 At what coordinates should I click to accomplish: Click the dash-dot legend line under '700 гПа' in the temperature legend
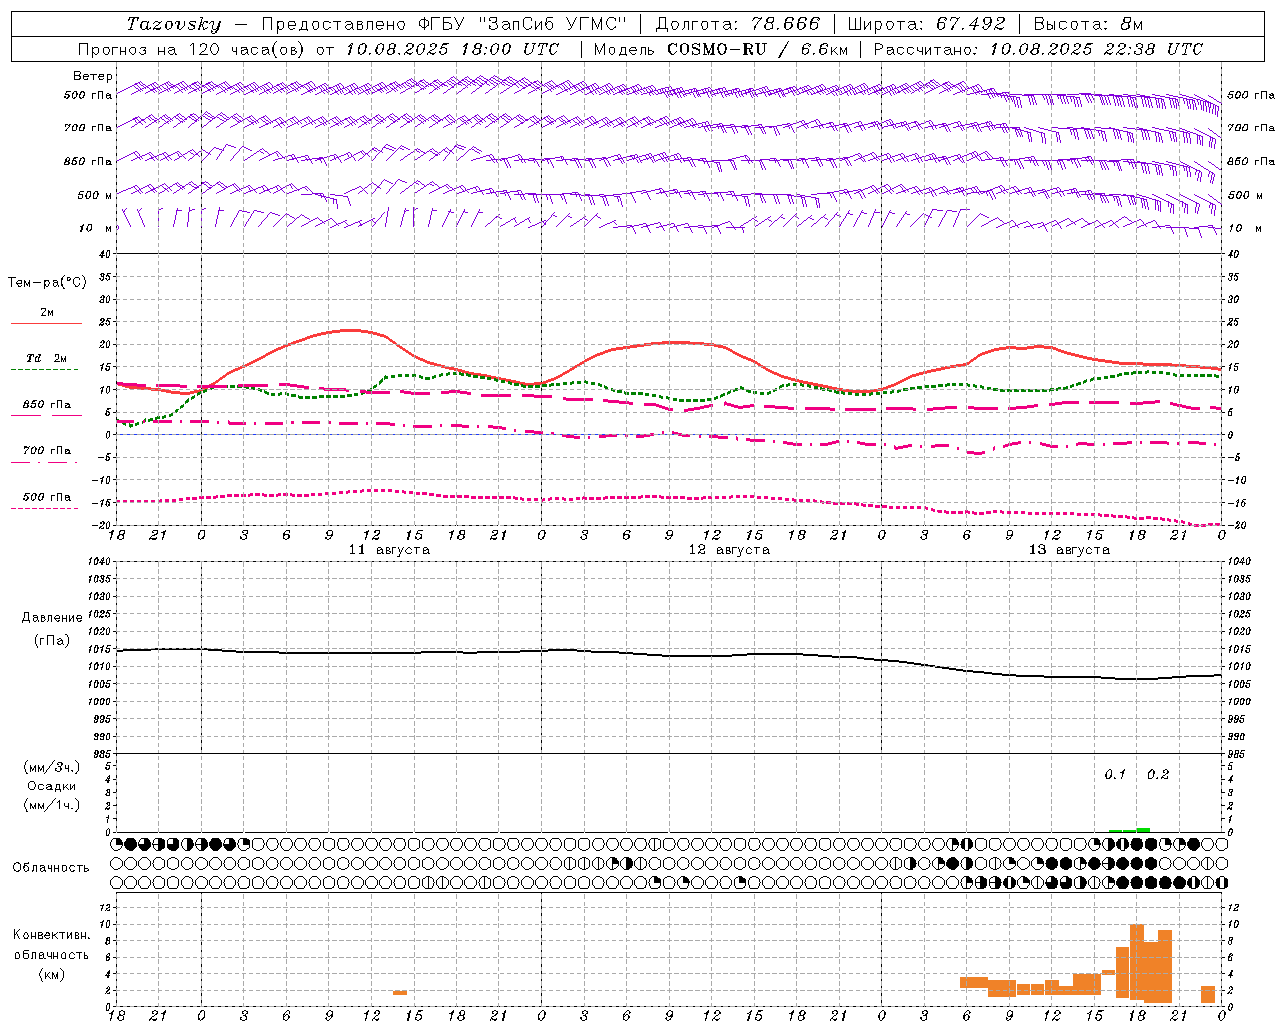tap(45, 462)
